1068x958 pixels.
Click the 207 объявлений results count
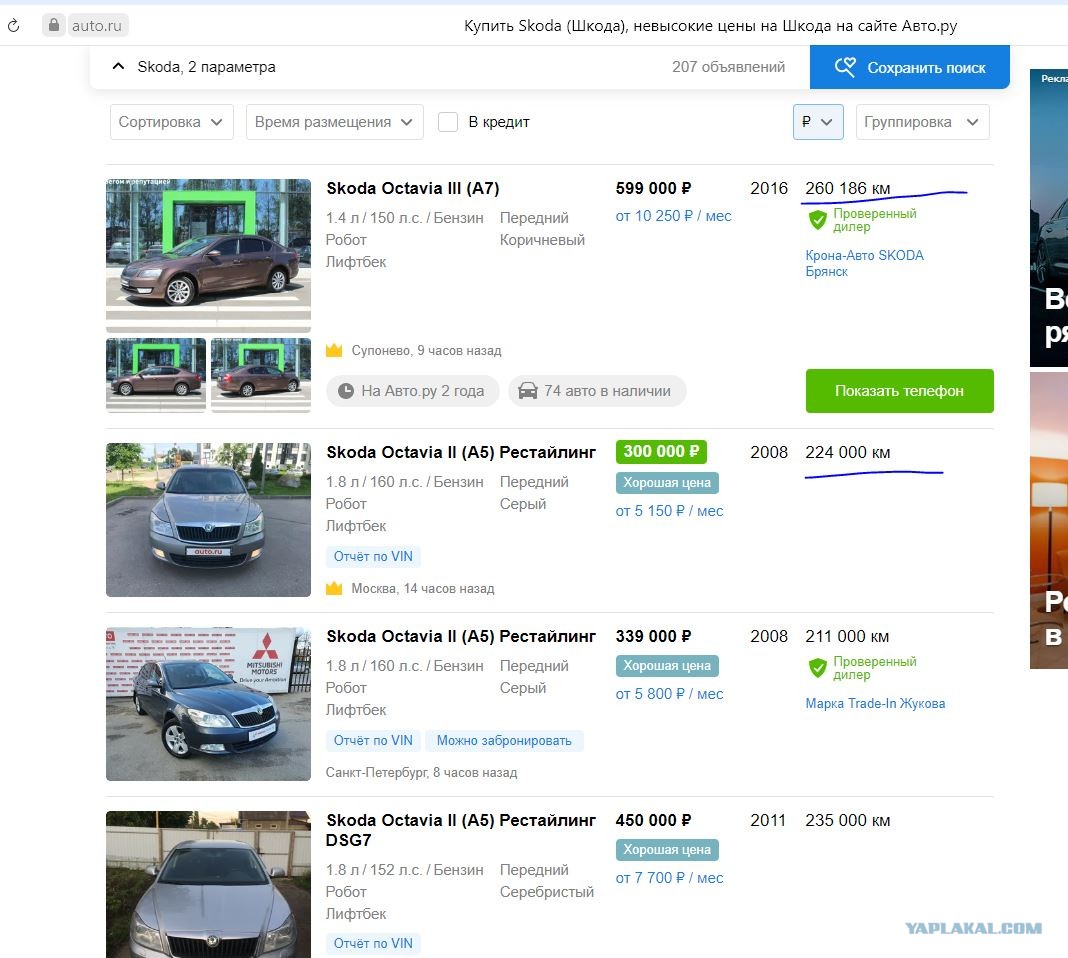[x=728, y=67]
